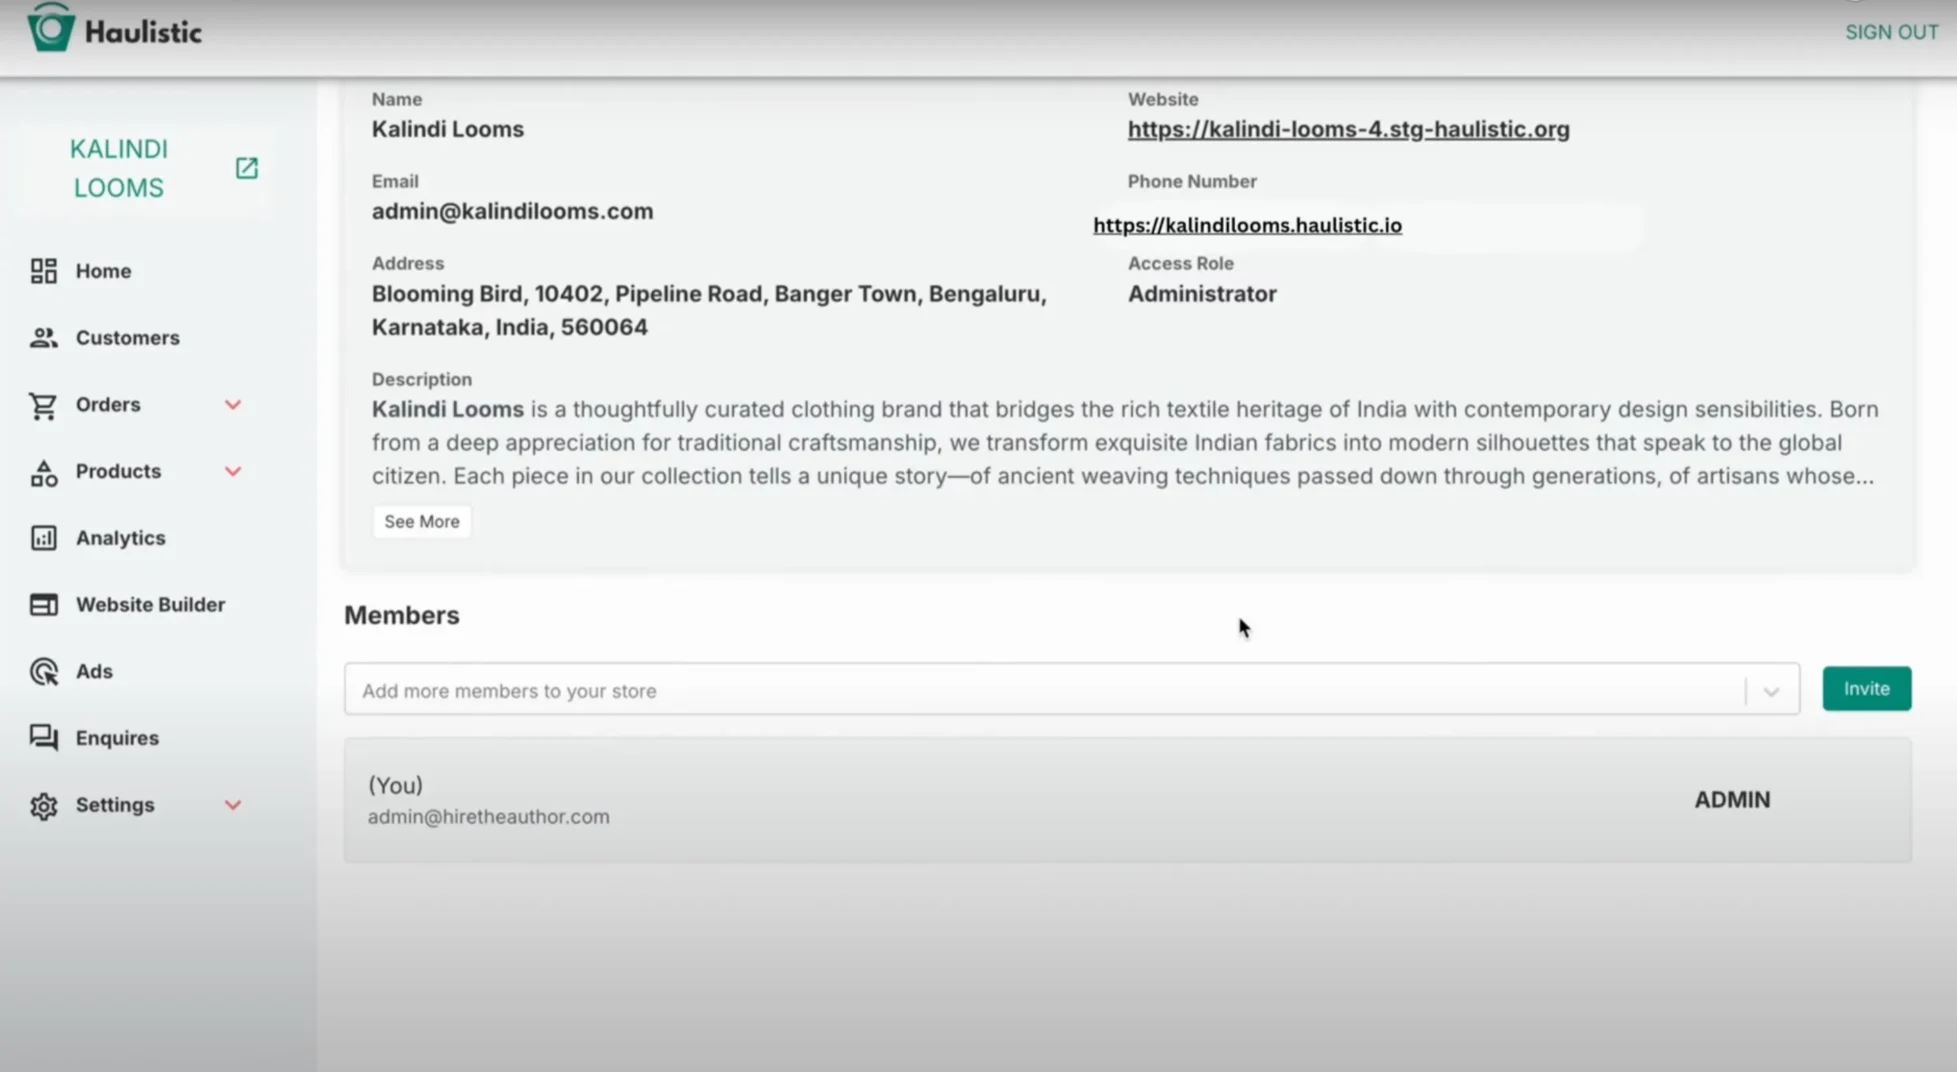The image size is (1957, 1072).
Task: Click the Products shapes icon
Action: point(43,472)
